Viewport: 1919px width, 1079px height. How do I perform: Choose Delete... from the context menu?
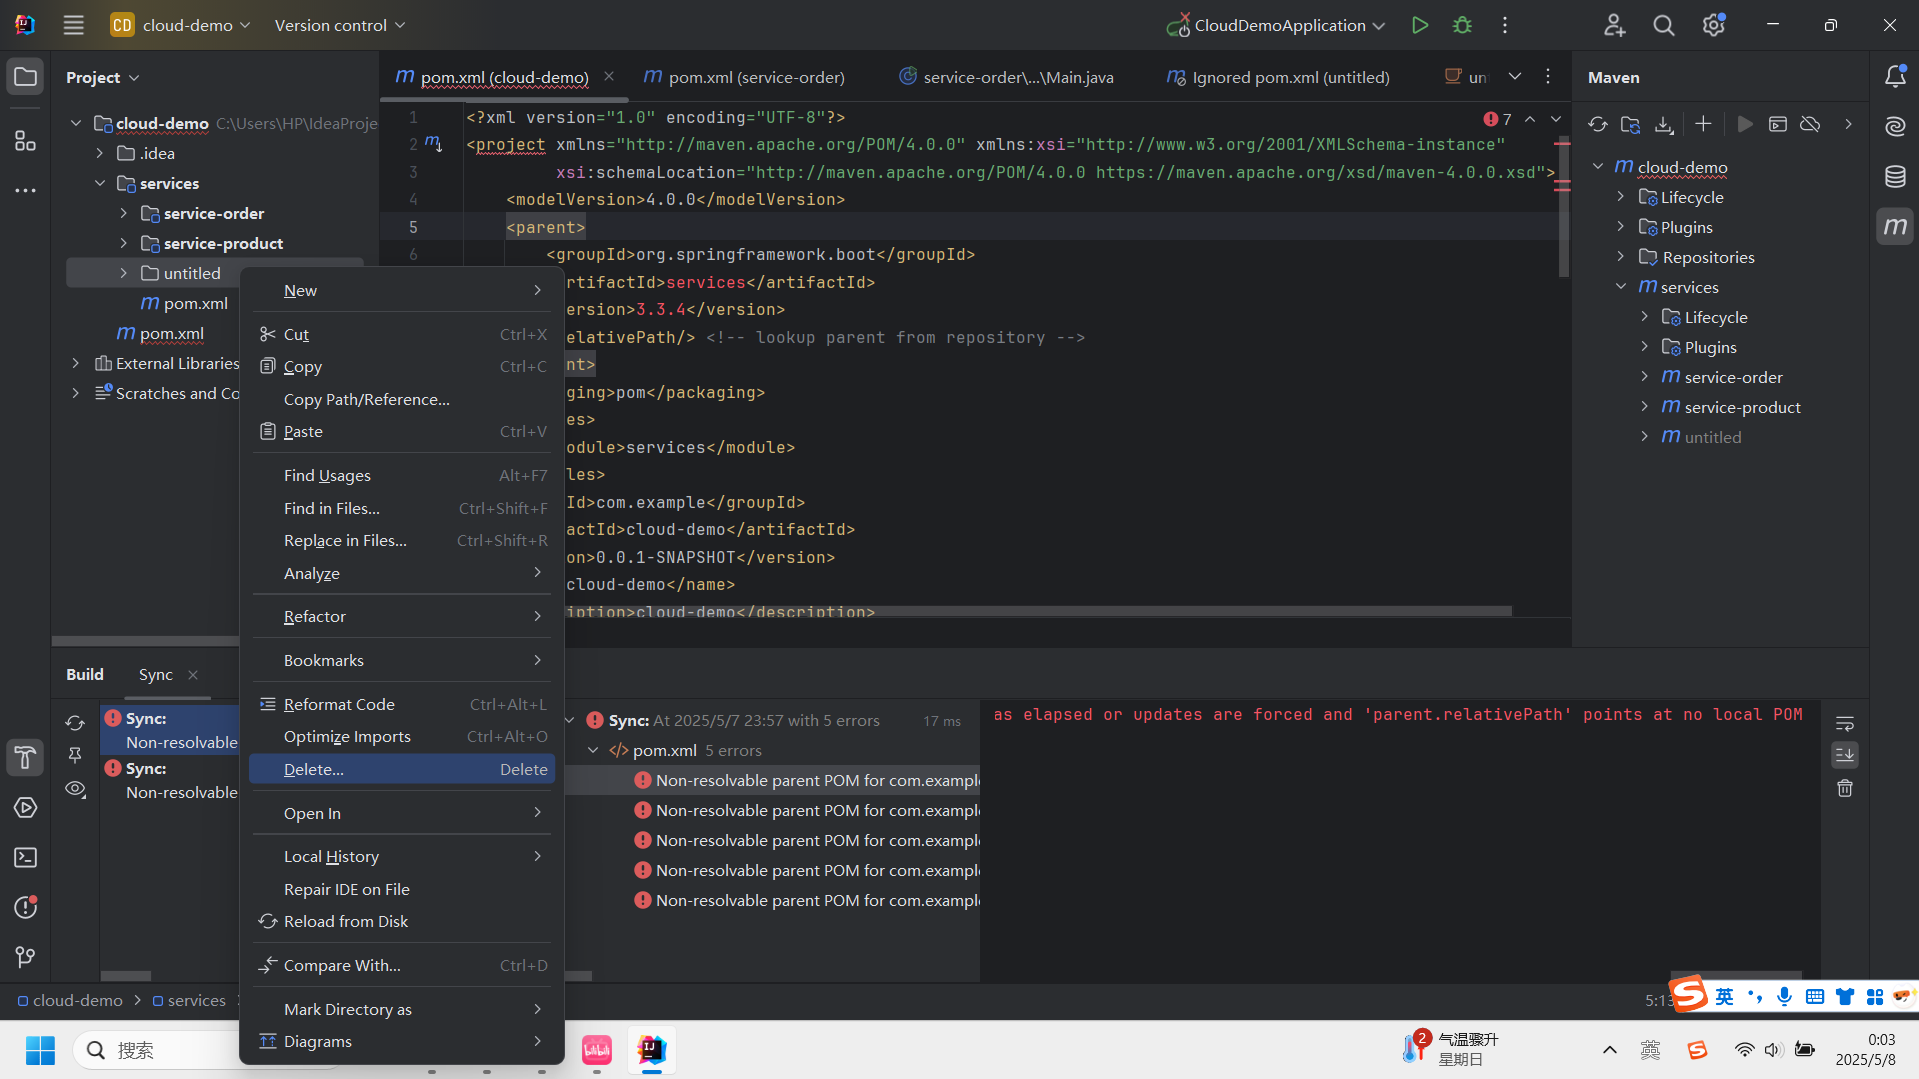(x=402, y=769)
